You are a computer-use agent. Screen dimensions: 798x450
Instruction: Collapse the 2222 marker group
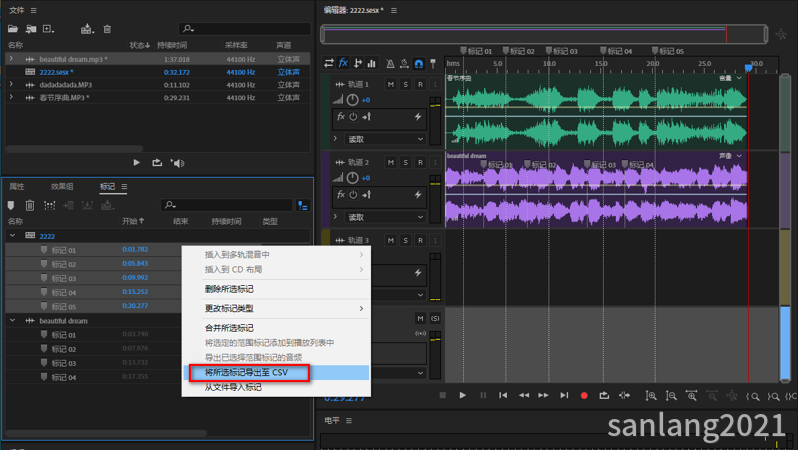pos(13,236)
